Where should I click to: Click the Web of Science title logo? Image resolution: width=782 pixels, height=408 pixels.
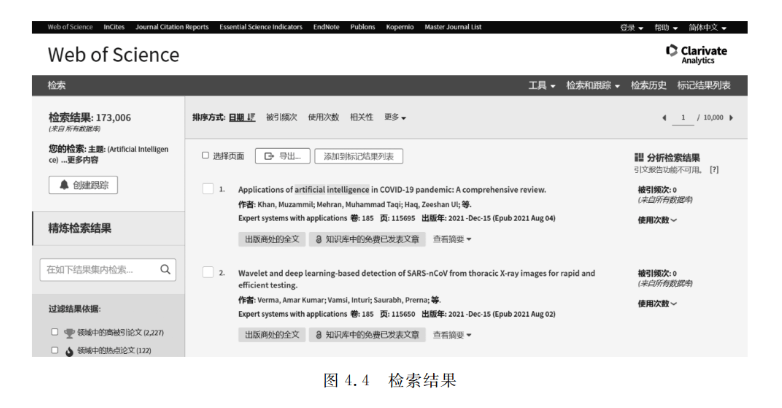click(x=113, y=55)
